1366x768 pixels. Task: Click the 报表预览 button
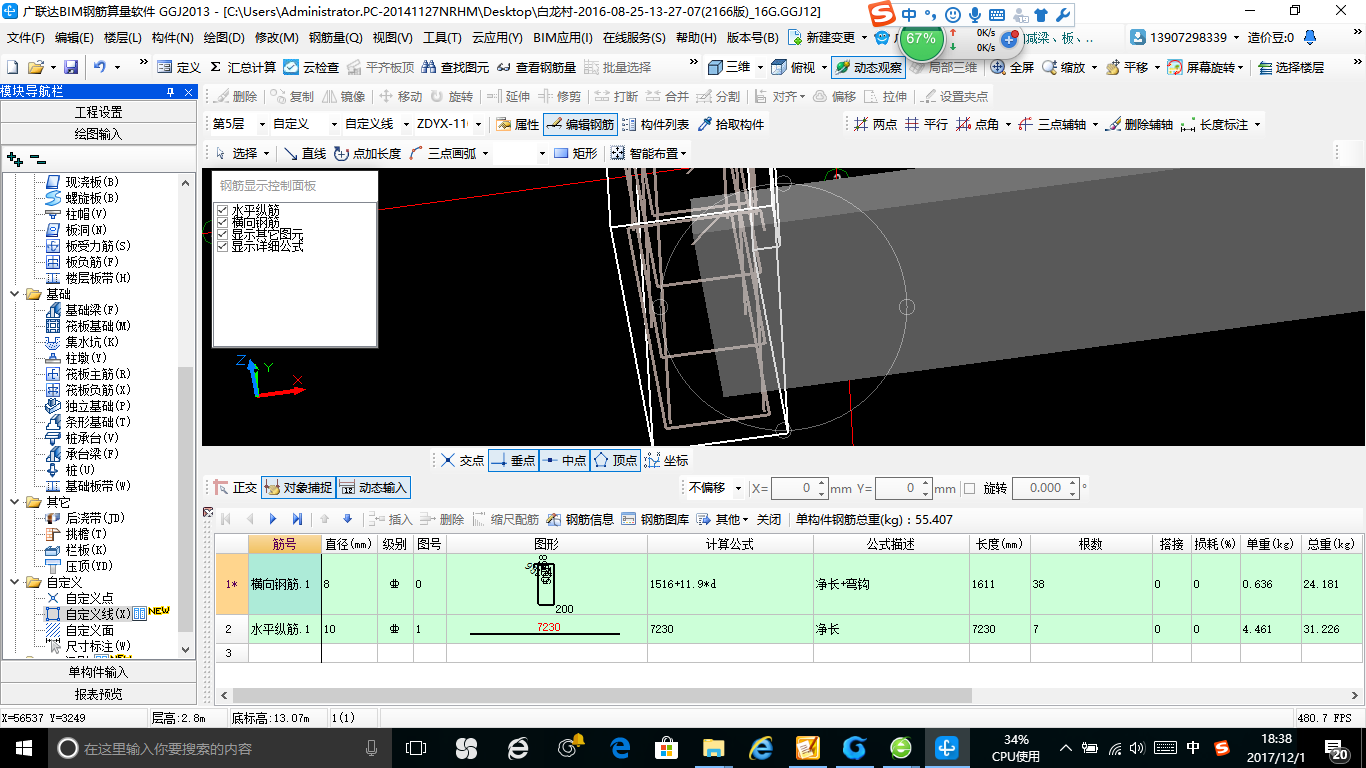click(98, 694)
